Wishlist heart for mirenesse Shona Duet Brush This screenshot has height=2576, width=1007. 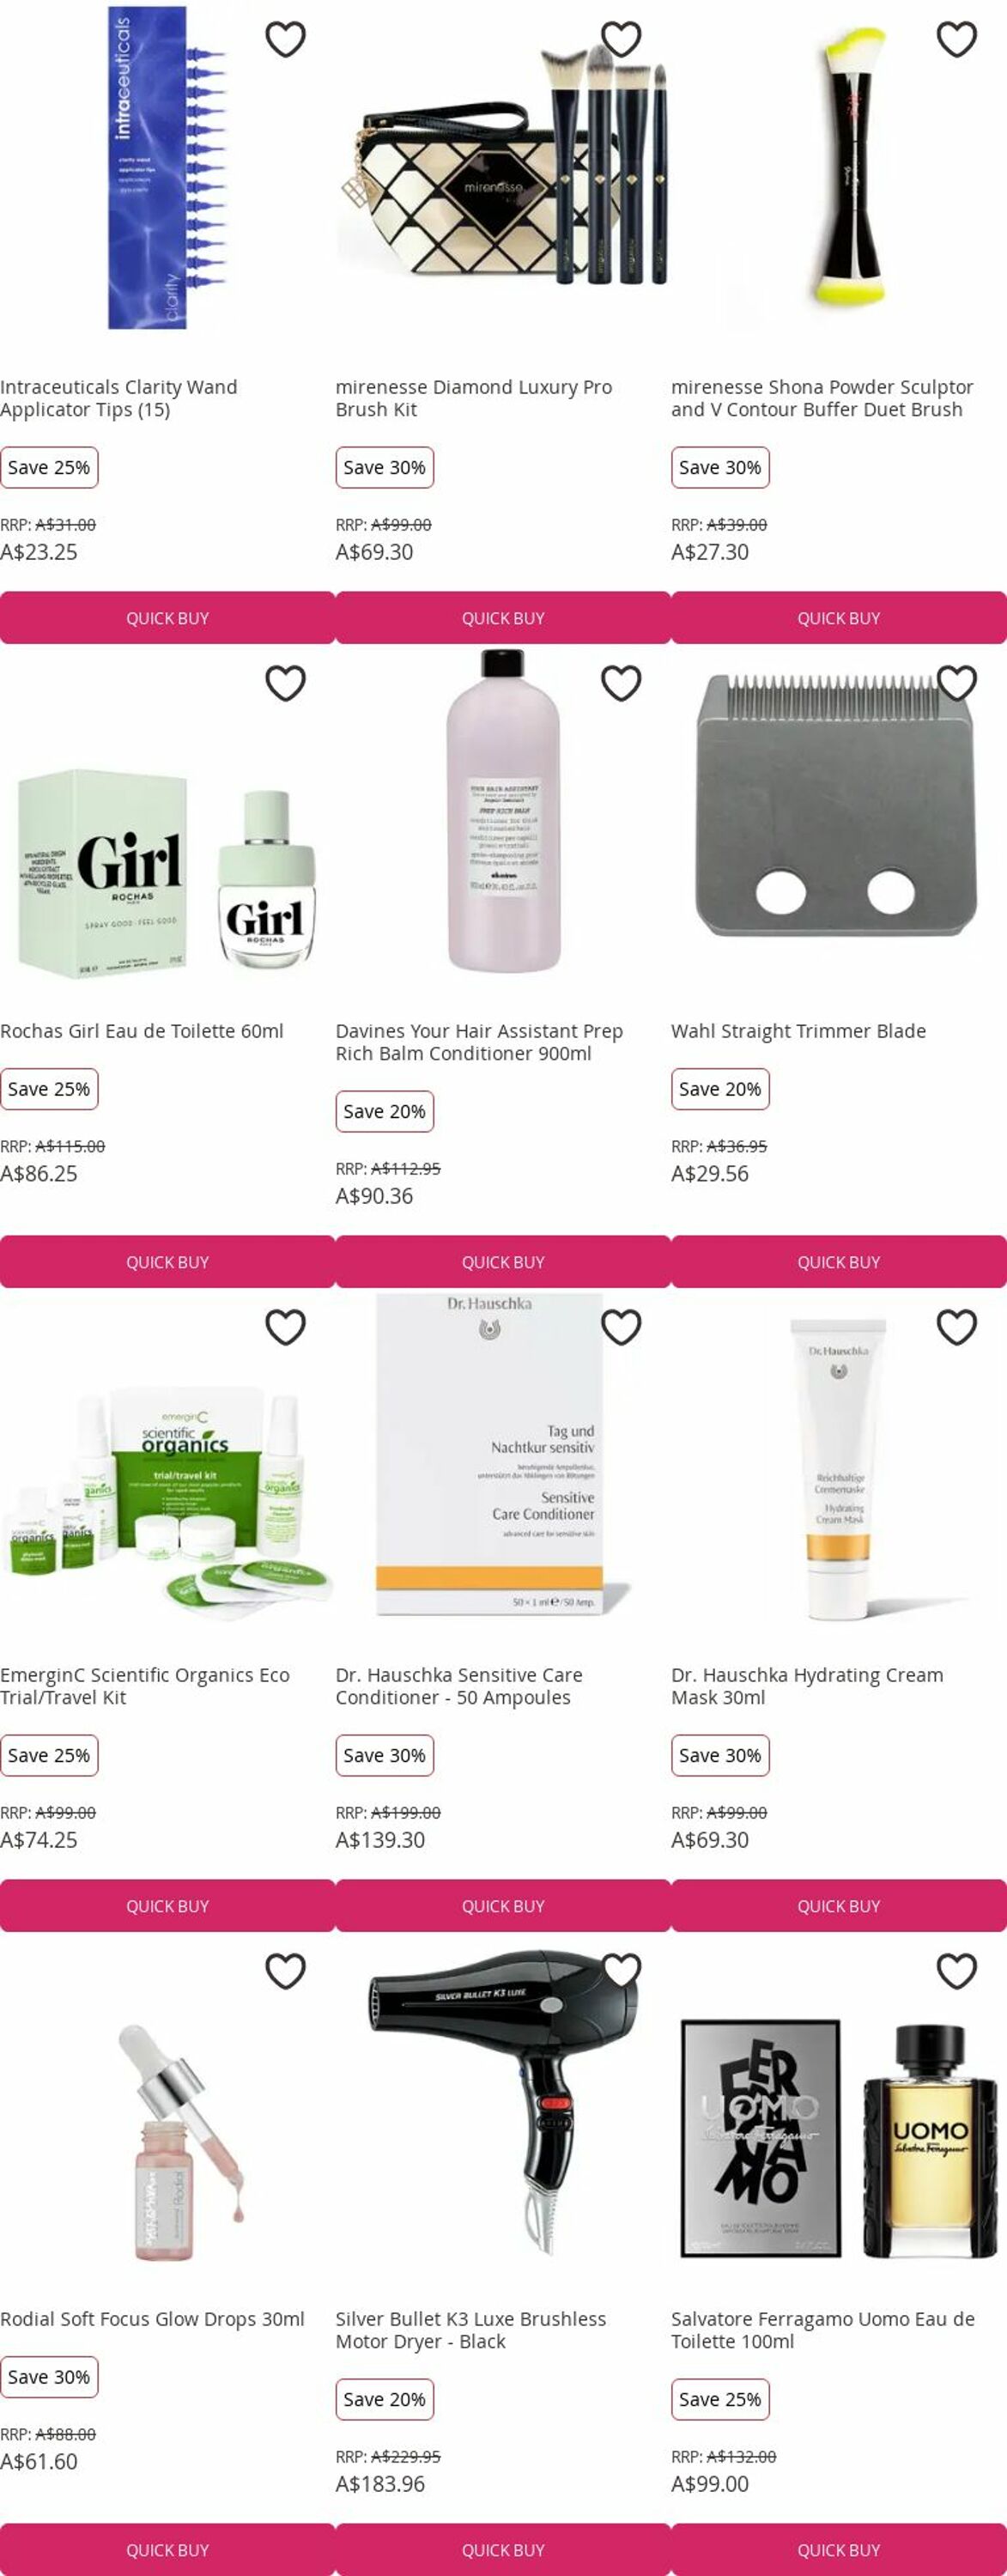956,39
